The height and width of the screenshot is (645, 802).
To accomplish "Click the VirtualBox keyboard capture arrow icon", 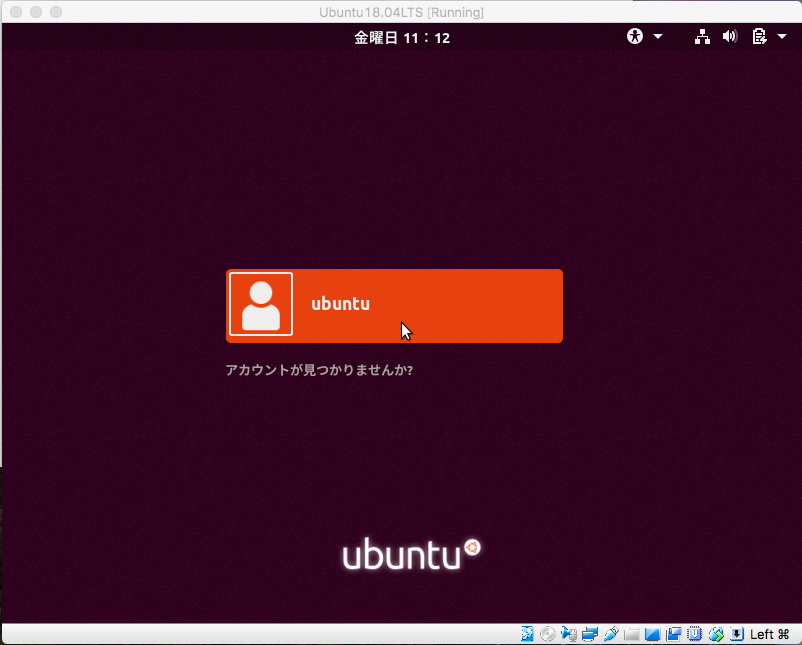I will point(737,634).
